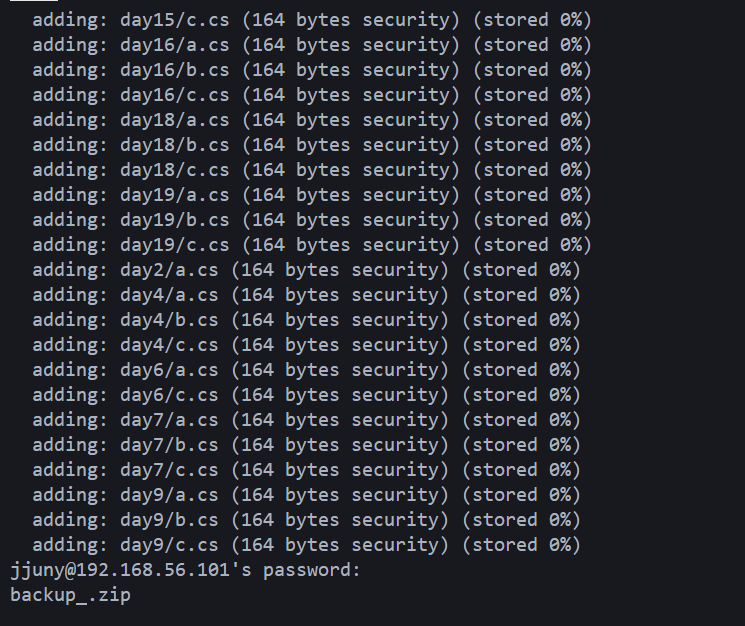This screenshot has height=626, width=745.
Task: Click the day2/a.cs output line
Action: coord(306,270)
